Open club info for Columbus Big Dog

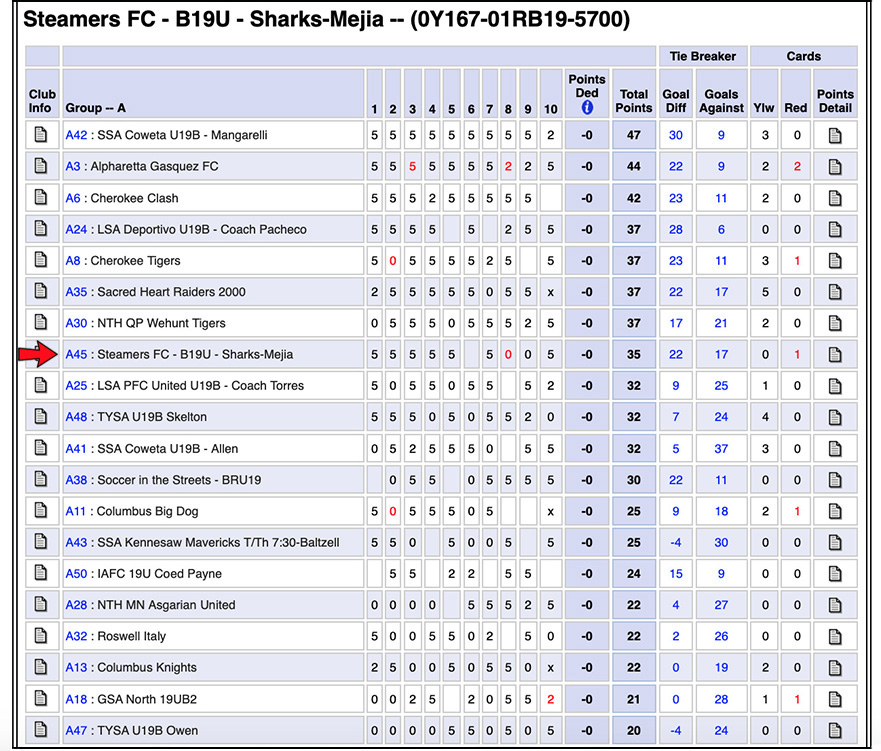(x=40, y=510)
